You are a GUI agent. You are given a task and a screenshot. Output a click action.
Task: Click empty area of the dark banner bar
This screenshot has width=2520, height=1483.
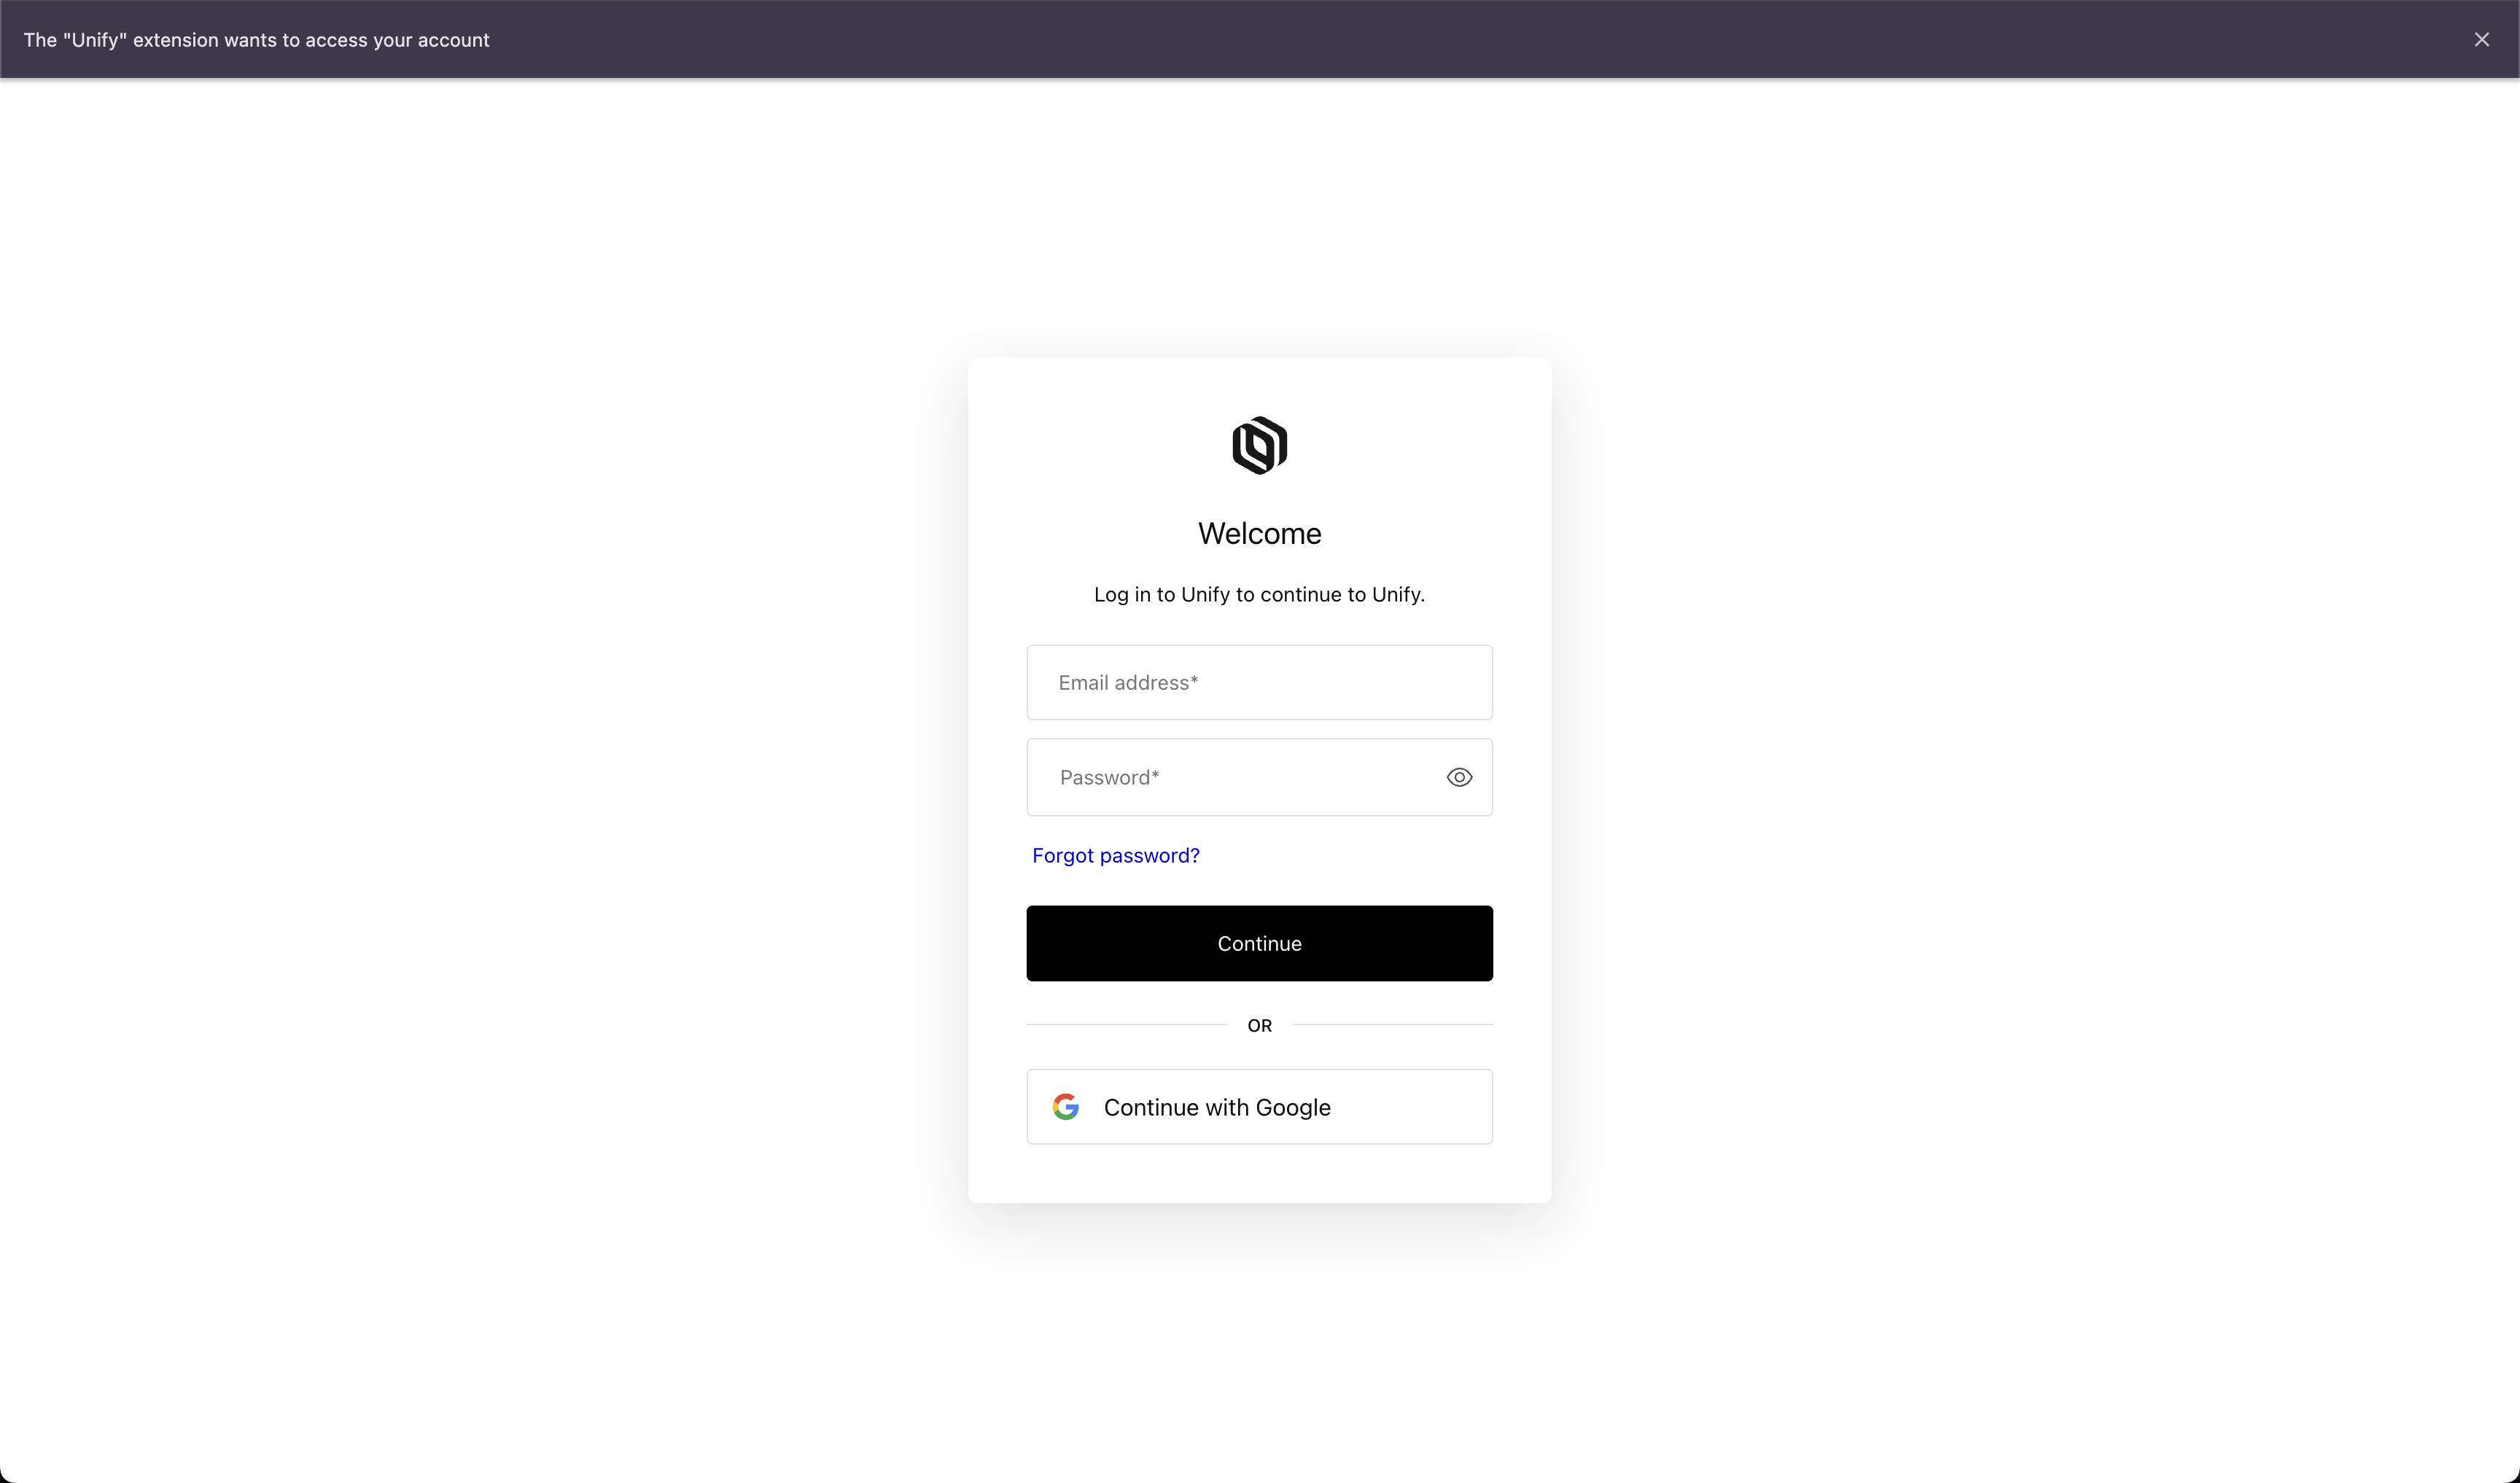pos(1400,40)
